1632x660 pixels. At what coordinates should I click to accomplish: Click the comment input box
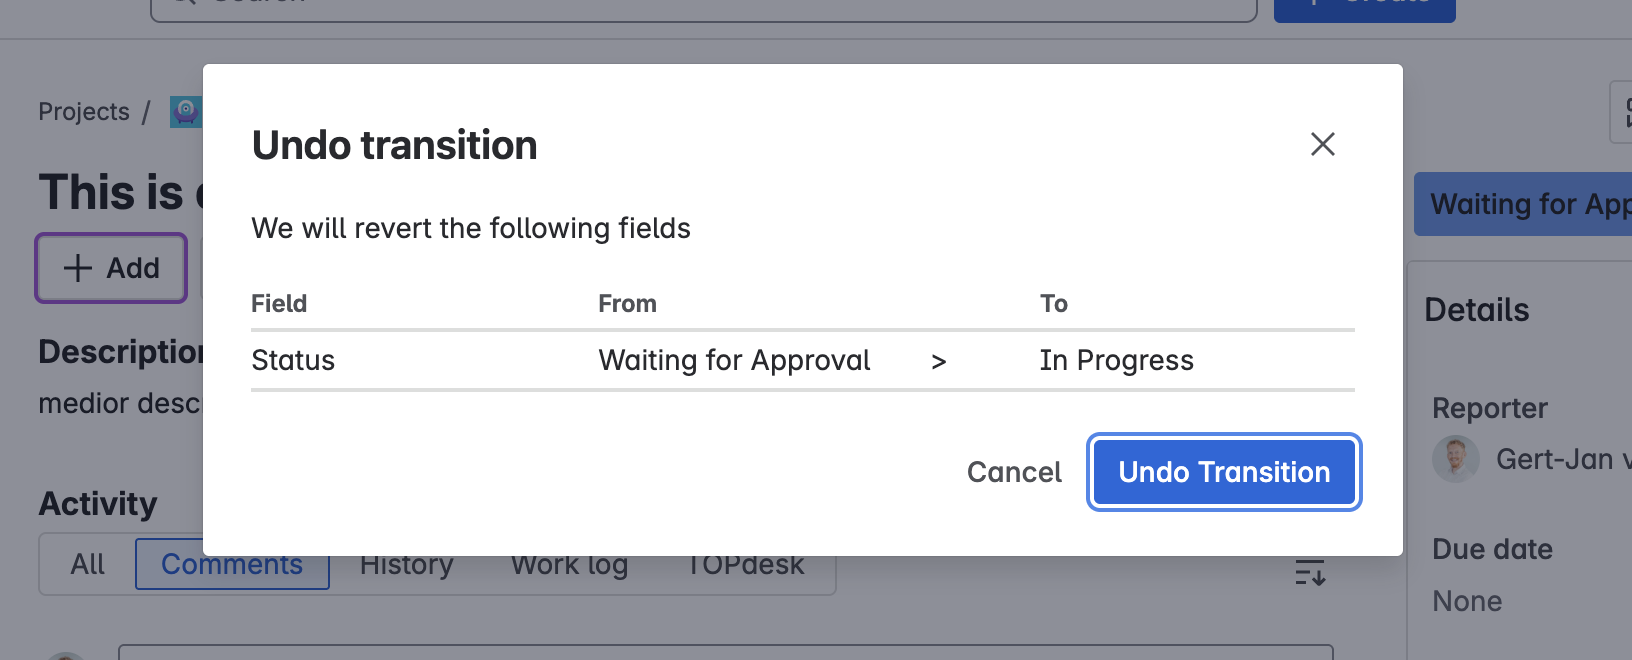pyautogui.click(x=725, y=652)
